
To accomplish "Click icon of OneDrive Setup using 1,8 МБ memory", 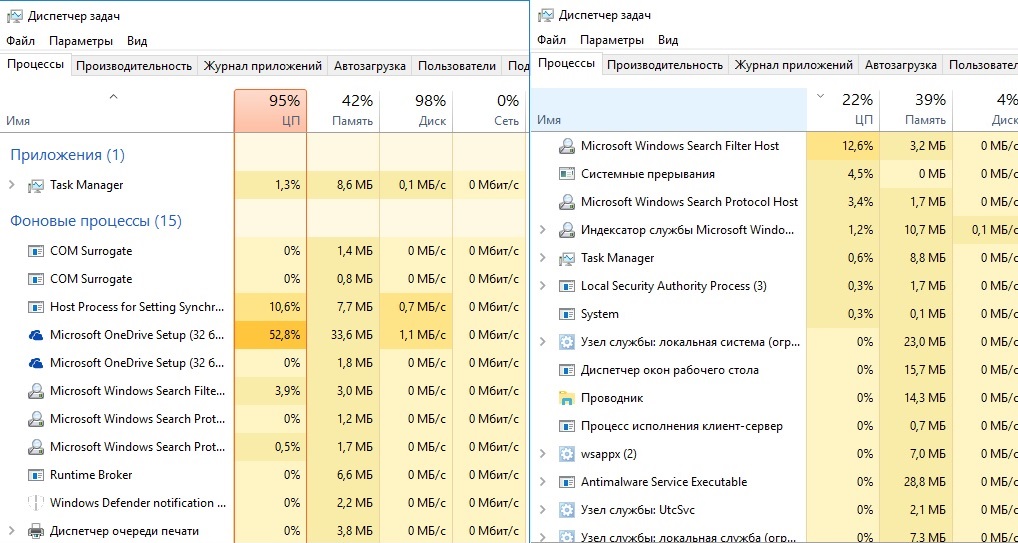I will pos(35,363).
